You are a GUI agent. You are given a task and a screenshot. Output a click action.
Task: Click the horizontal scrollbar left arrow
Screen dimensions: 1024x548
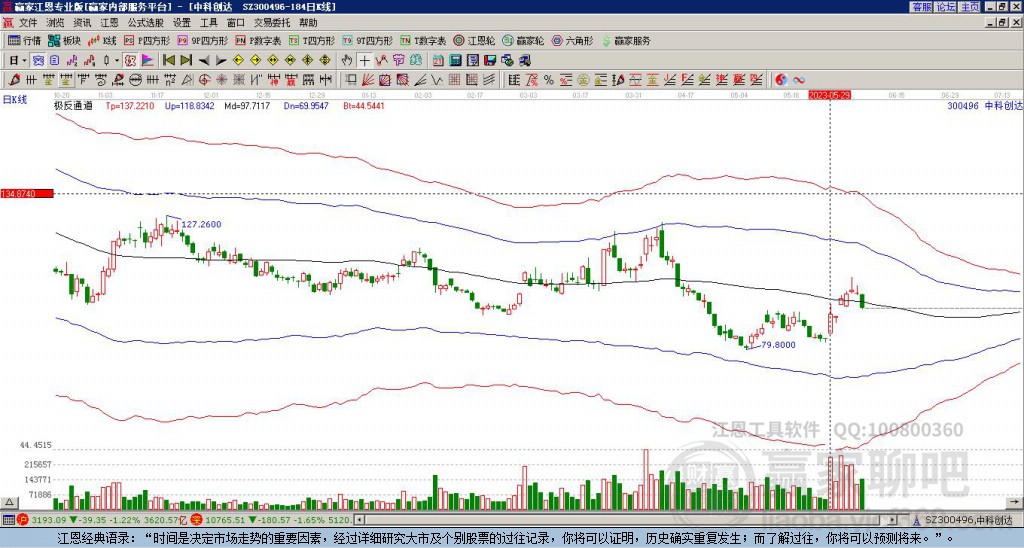coord(359,520)
